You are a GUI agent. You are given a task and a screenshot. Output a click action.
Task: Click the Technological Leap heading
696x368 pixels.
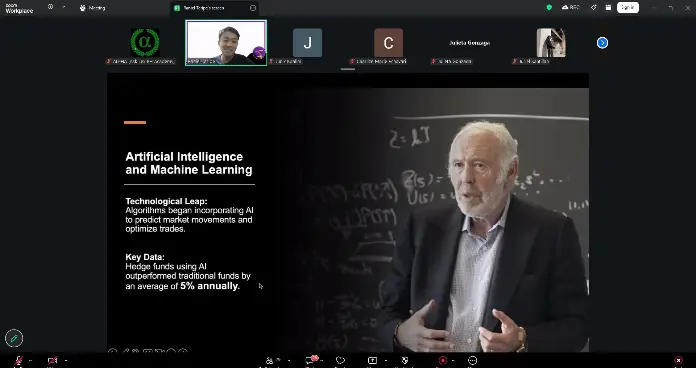[x=166, y=201]
